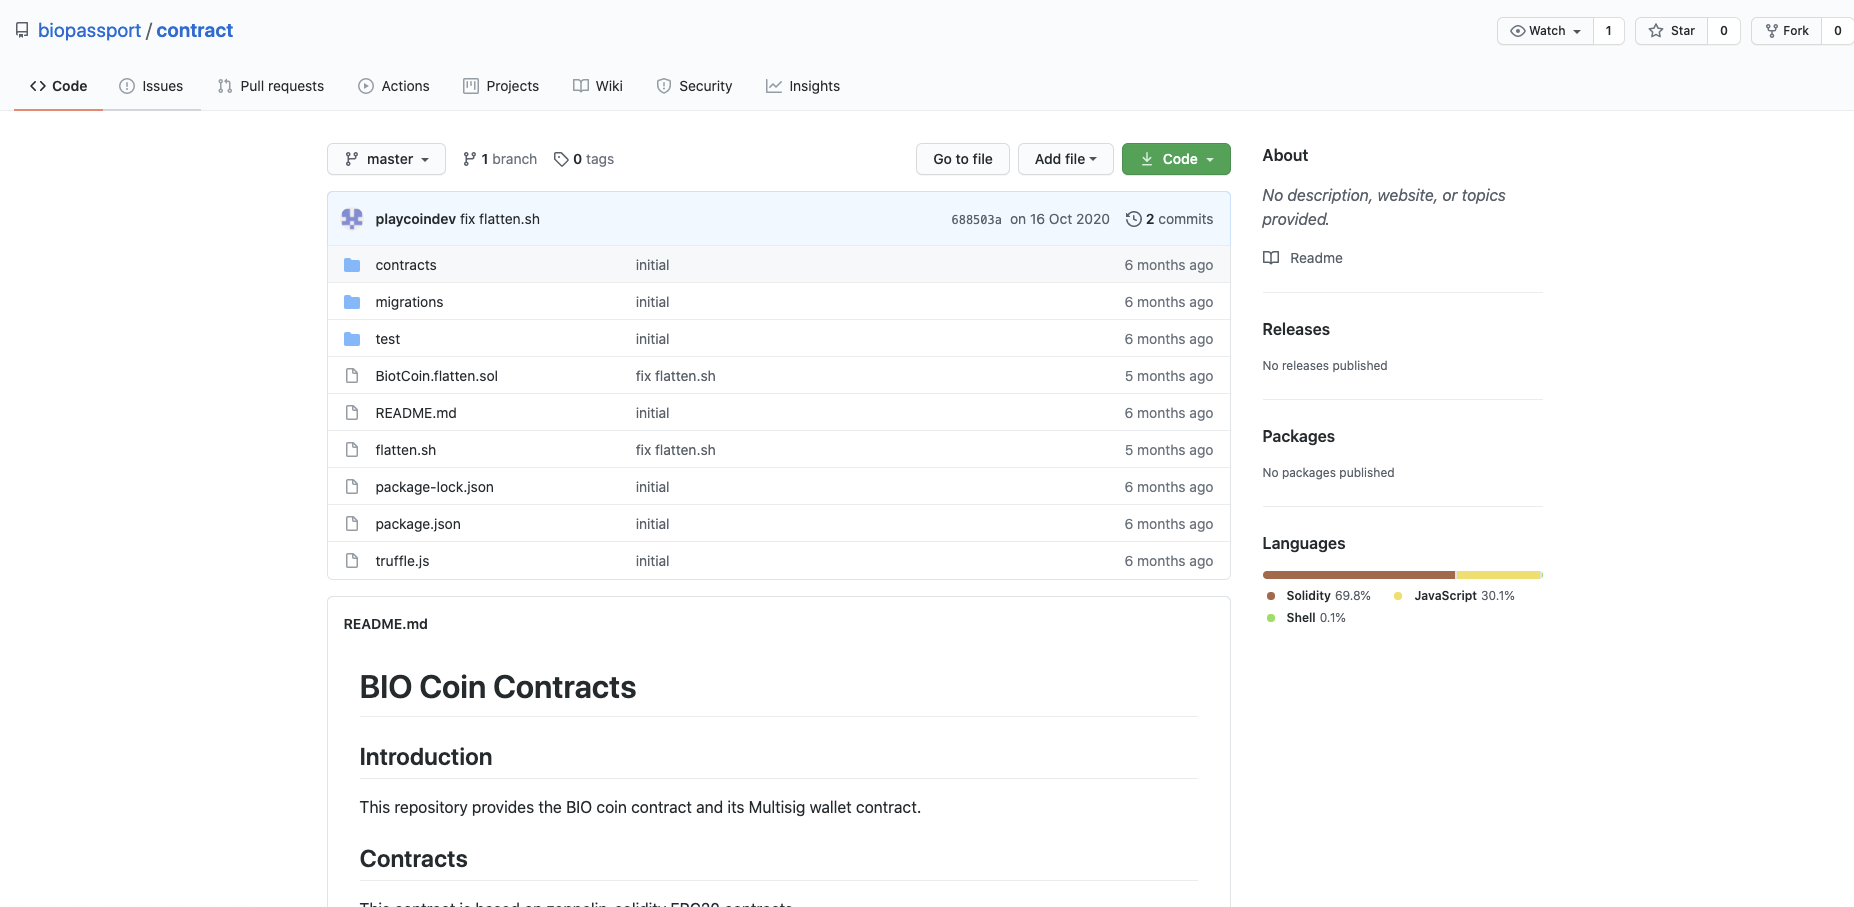Open the Issues tab
This screenshot has width=1854, height=907.
(151, 86)
